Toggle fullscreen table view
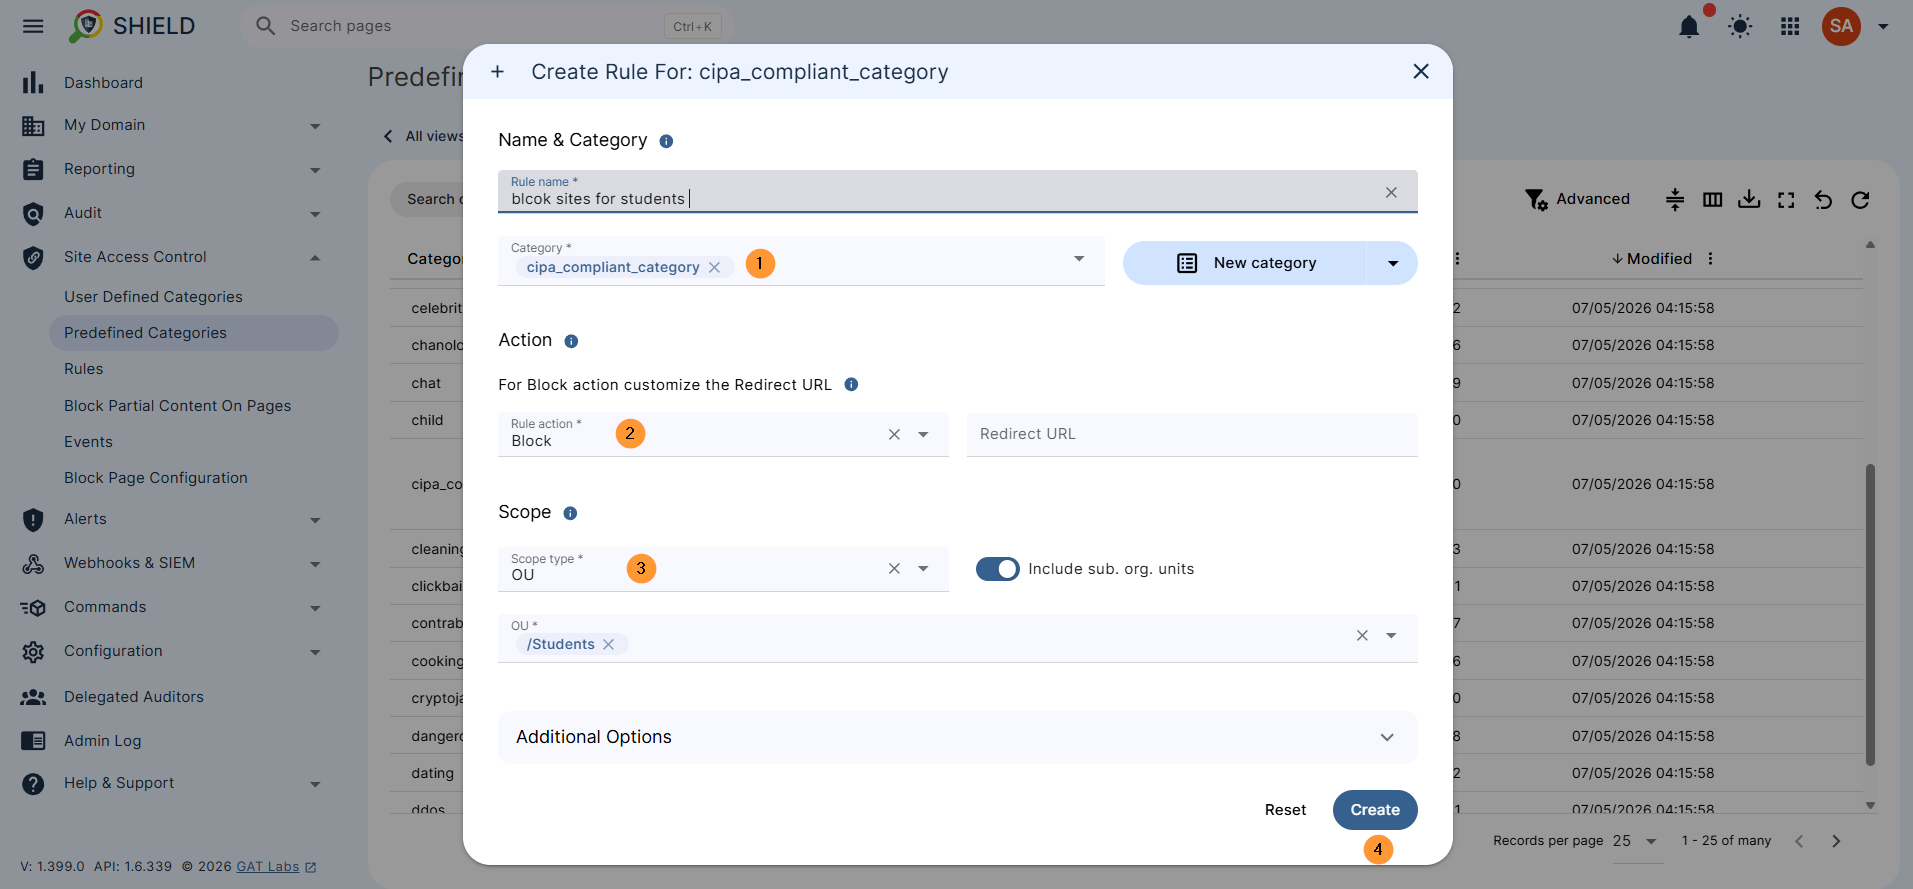This screenshot has height=889, width=1913. (1786, 200)
